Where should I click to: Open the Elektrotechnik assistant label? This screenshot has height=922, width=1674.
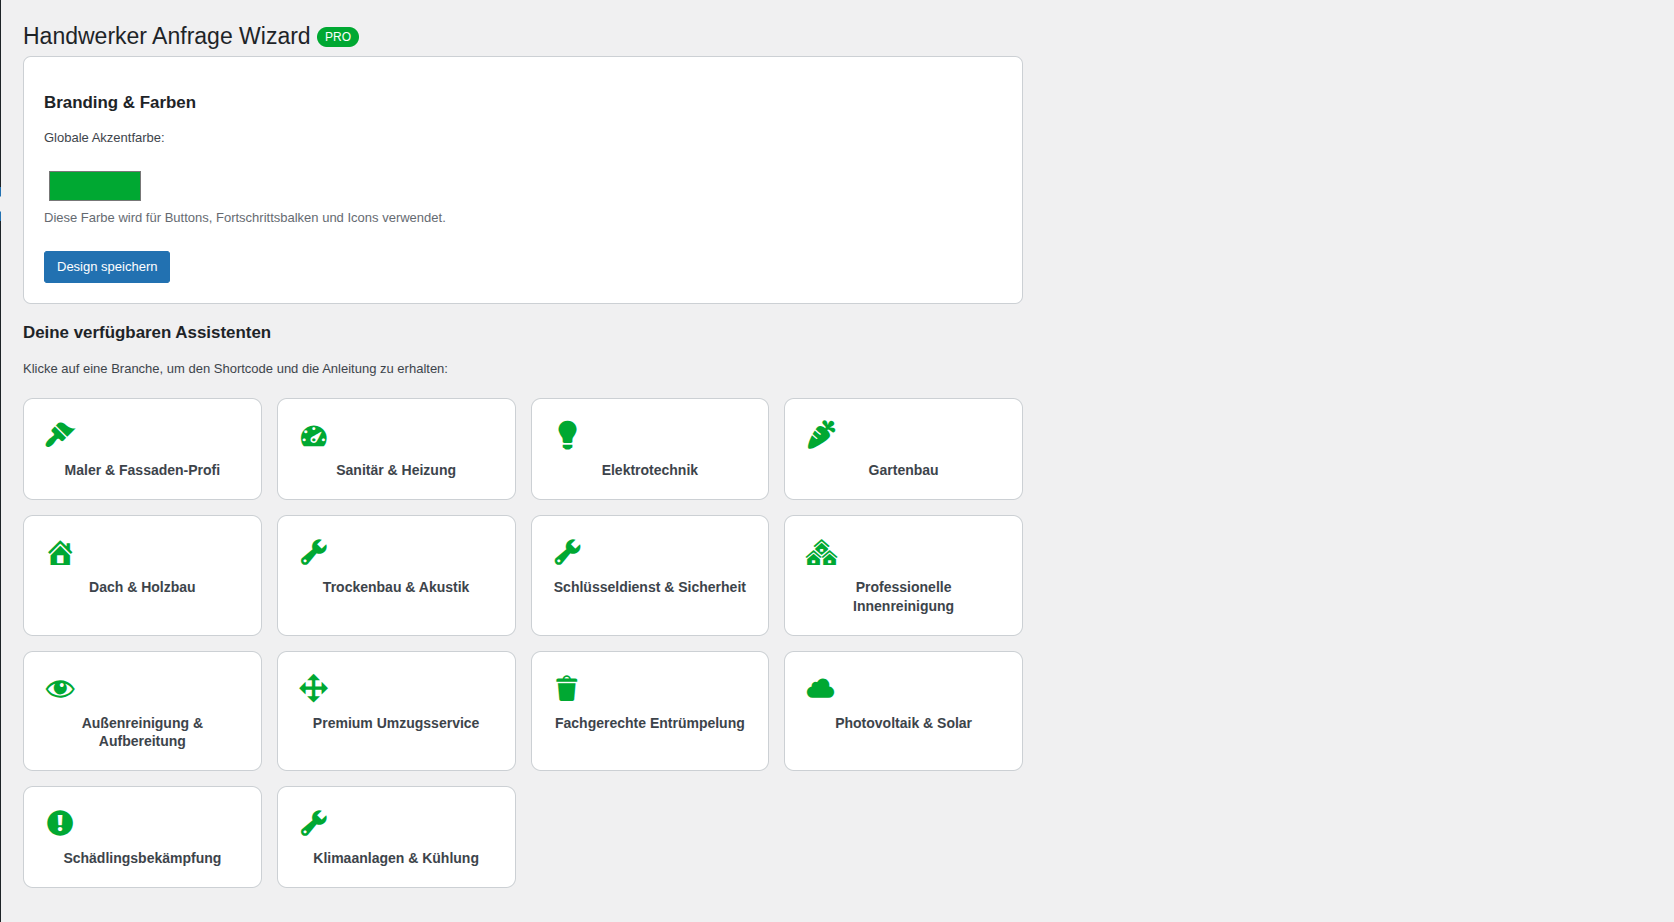pos(650,470)
